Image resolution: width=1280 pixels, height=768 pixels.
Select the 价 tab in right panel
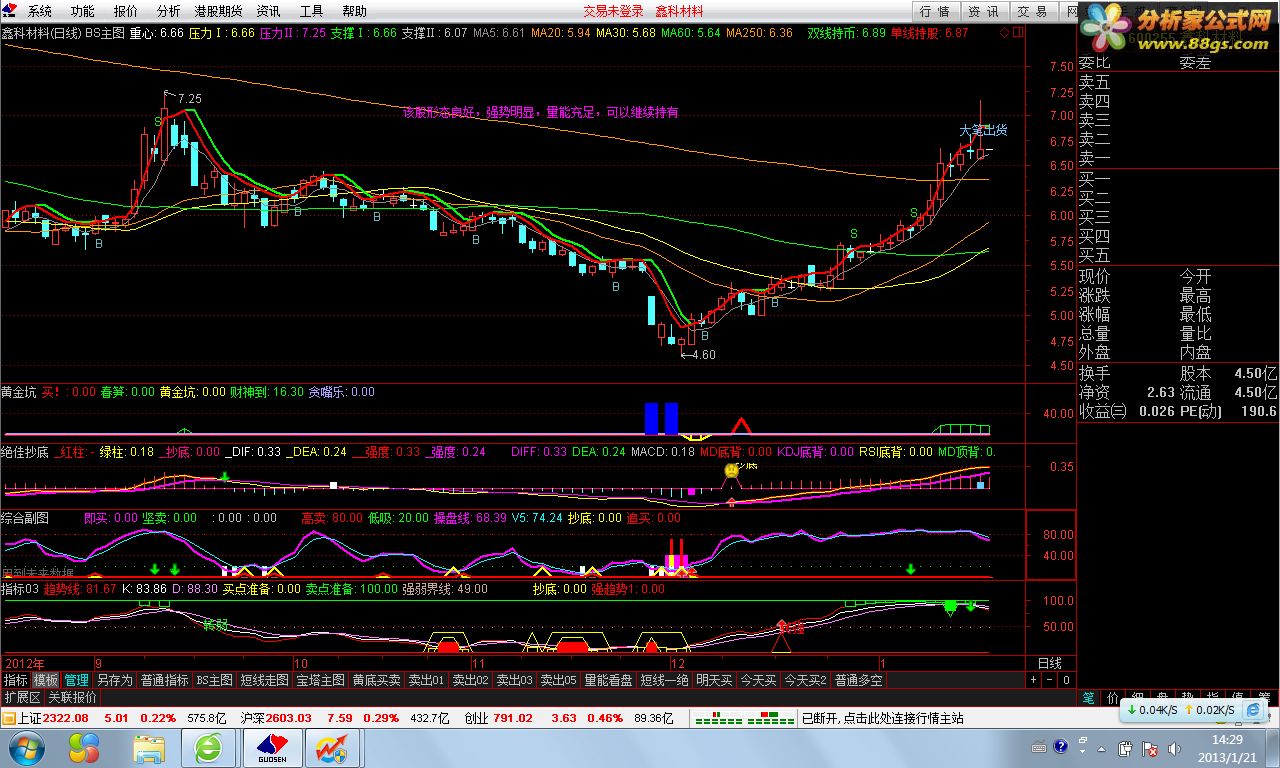pos(1113,697)
